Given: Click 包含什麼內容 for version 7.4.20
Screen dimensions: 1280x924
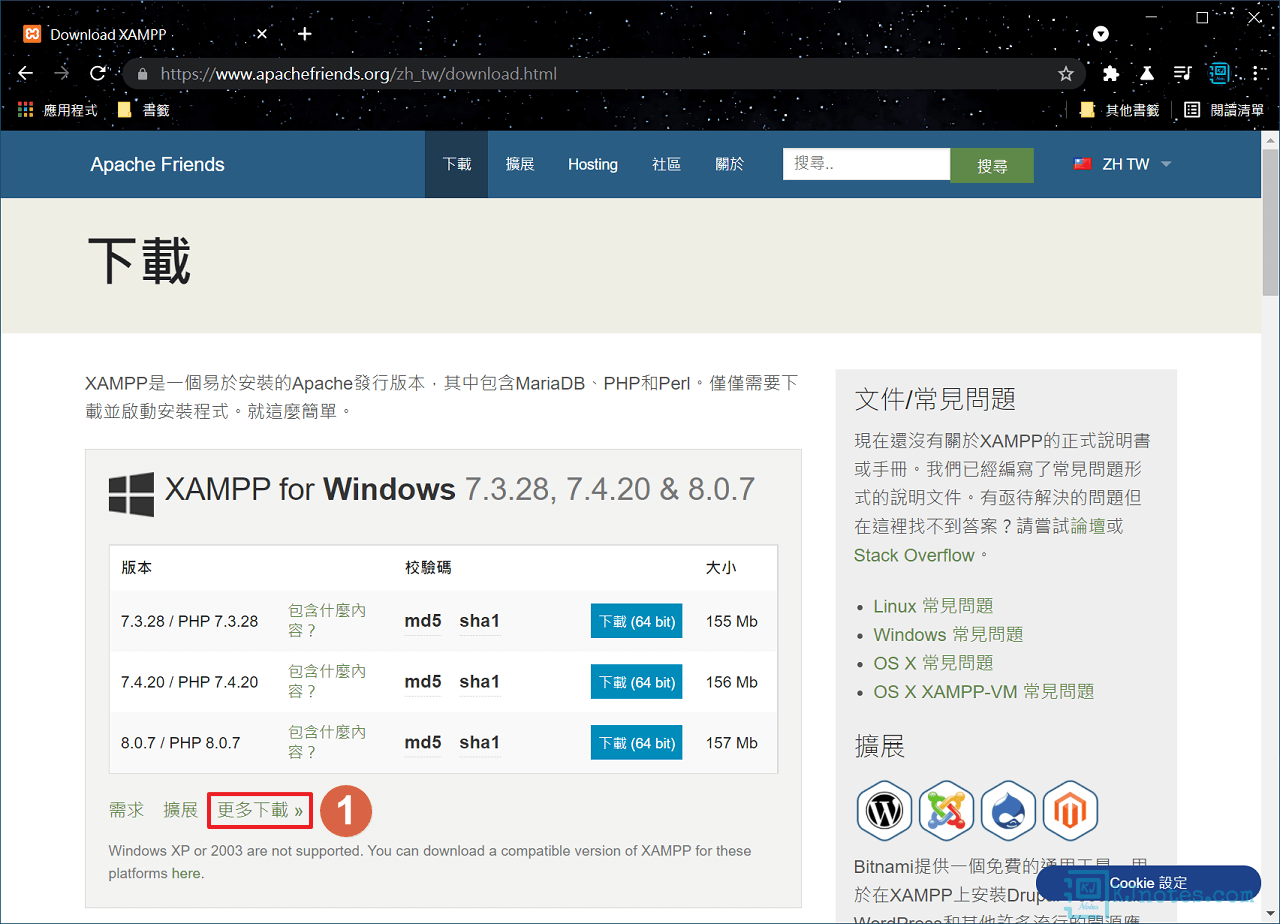Looking at the screenshot, I should click(327, 681).
